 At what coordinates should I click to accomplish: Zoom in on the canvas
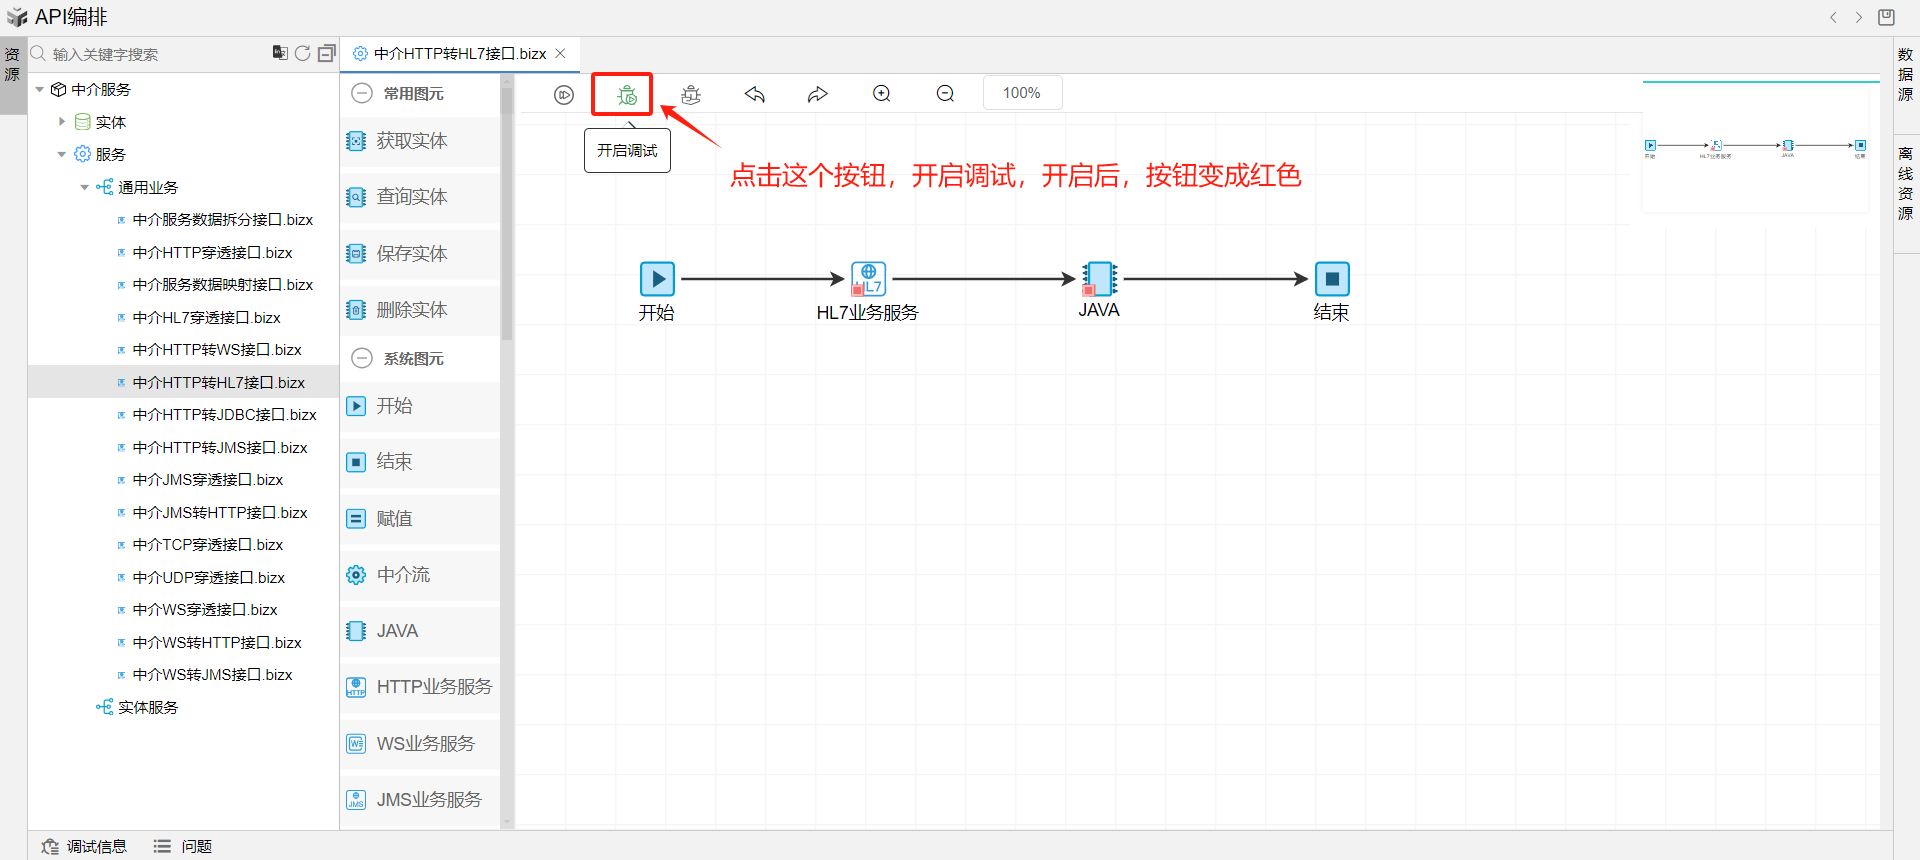point(882,94)
